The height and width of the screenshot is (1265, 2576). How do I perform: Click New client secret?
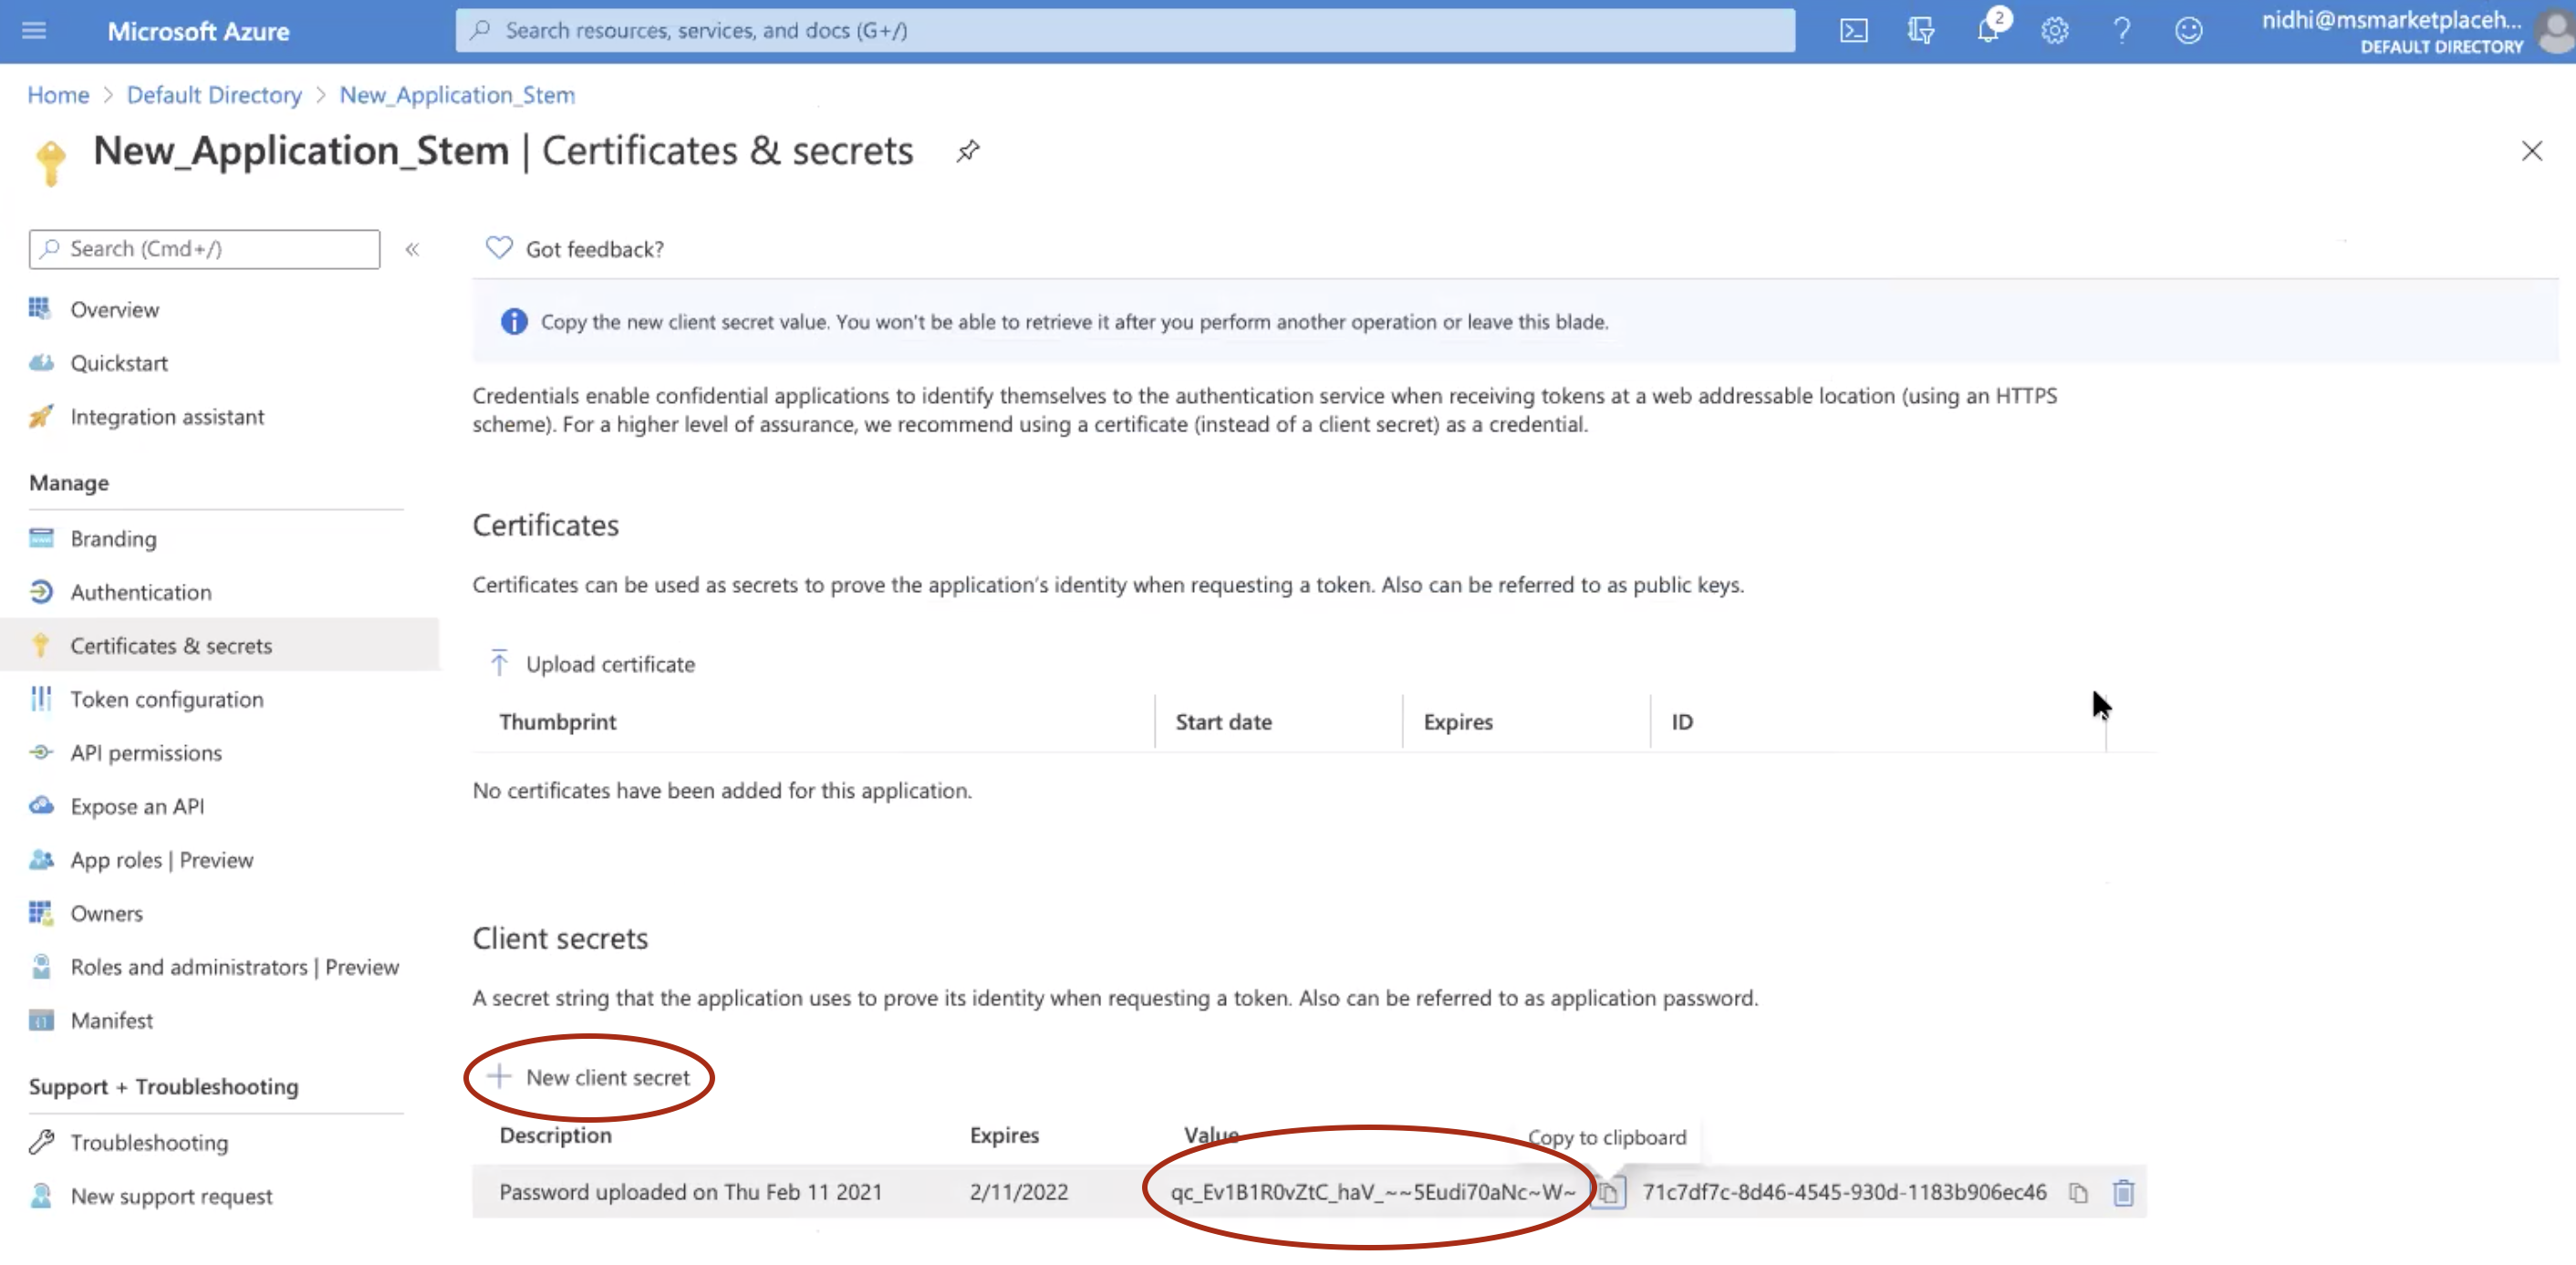(x=588, y=1077)
